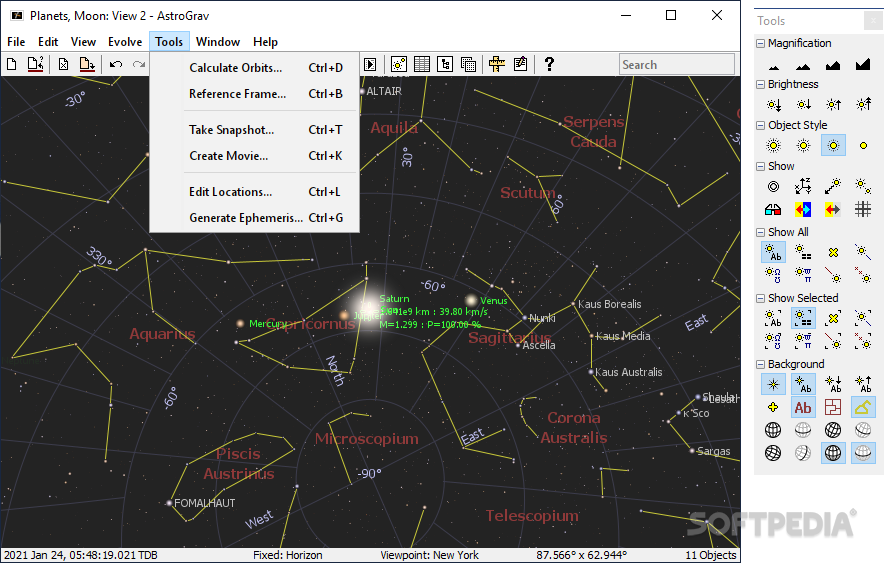Screen dimensions: 884x563
Task: Toggle yellow constellation lines button
Action: (863, 407)
